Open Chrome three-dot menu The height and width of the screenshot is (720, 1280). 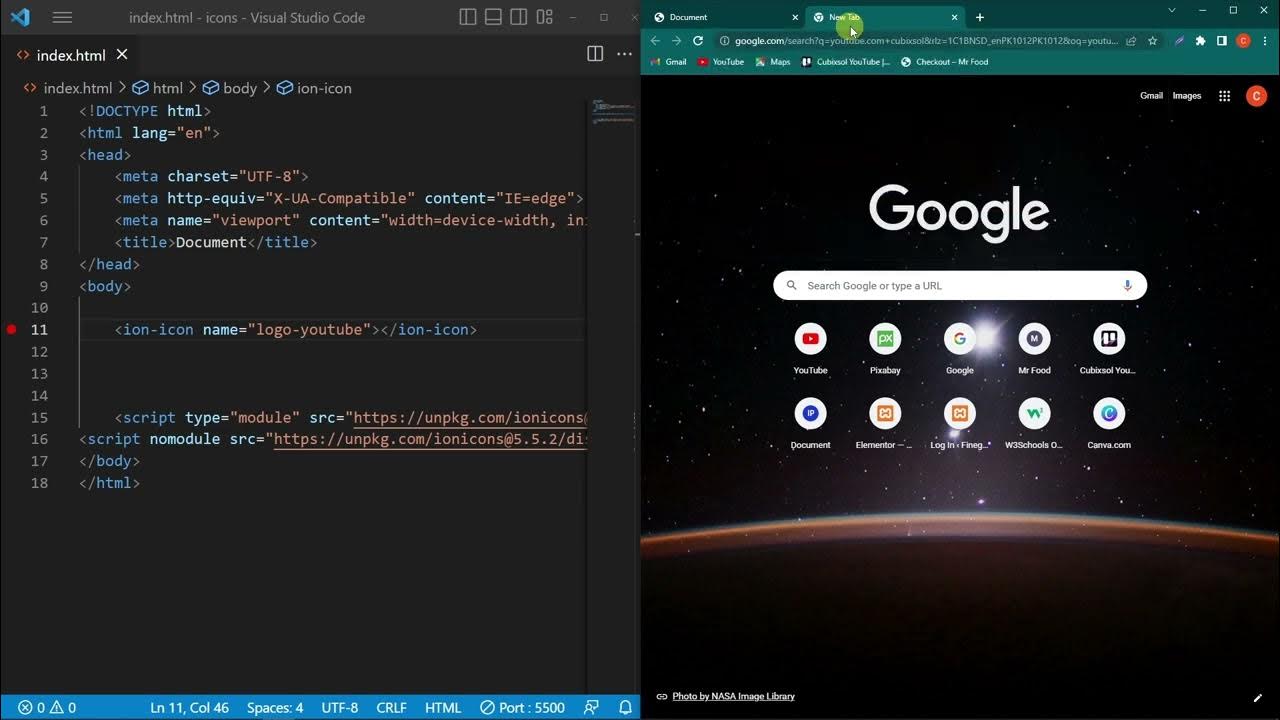click(x=1265, y=41)
